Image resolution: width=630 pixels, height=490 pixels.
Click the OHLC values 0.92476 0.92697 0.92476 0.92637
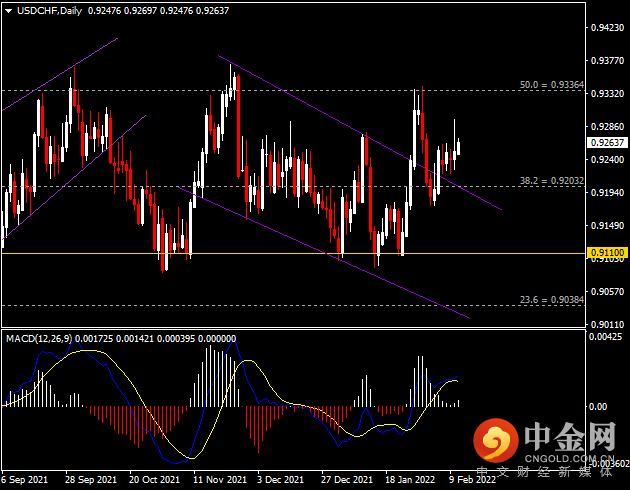coord(158,11)
